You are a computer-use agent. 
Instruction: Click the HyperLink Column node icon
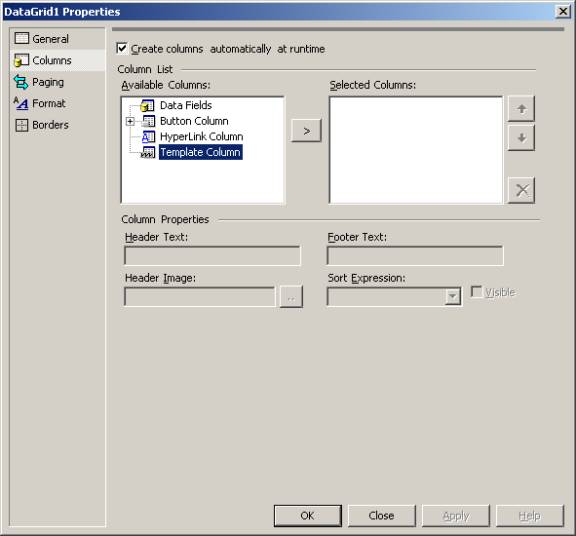pos(148,137)
